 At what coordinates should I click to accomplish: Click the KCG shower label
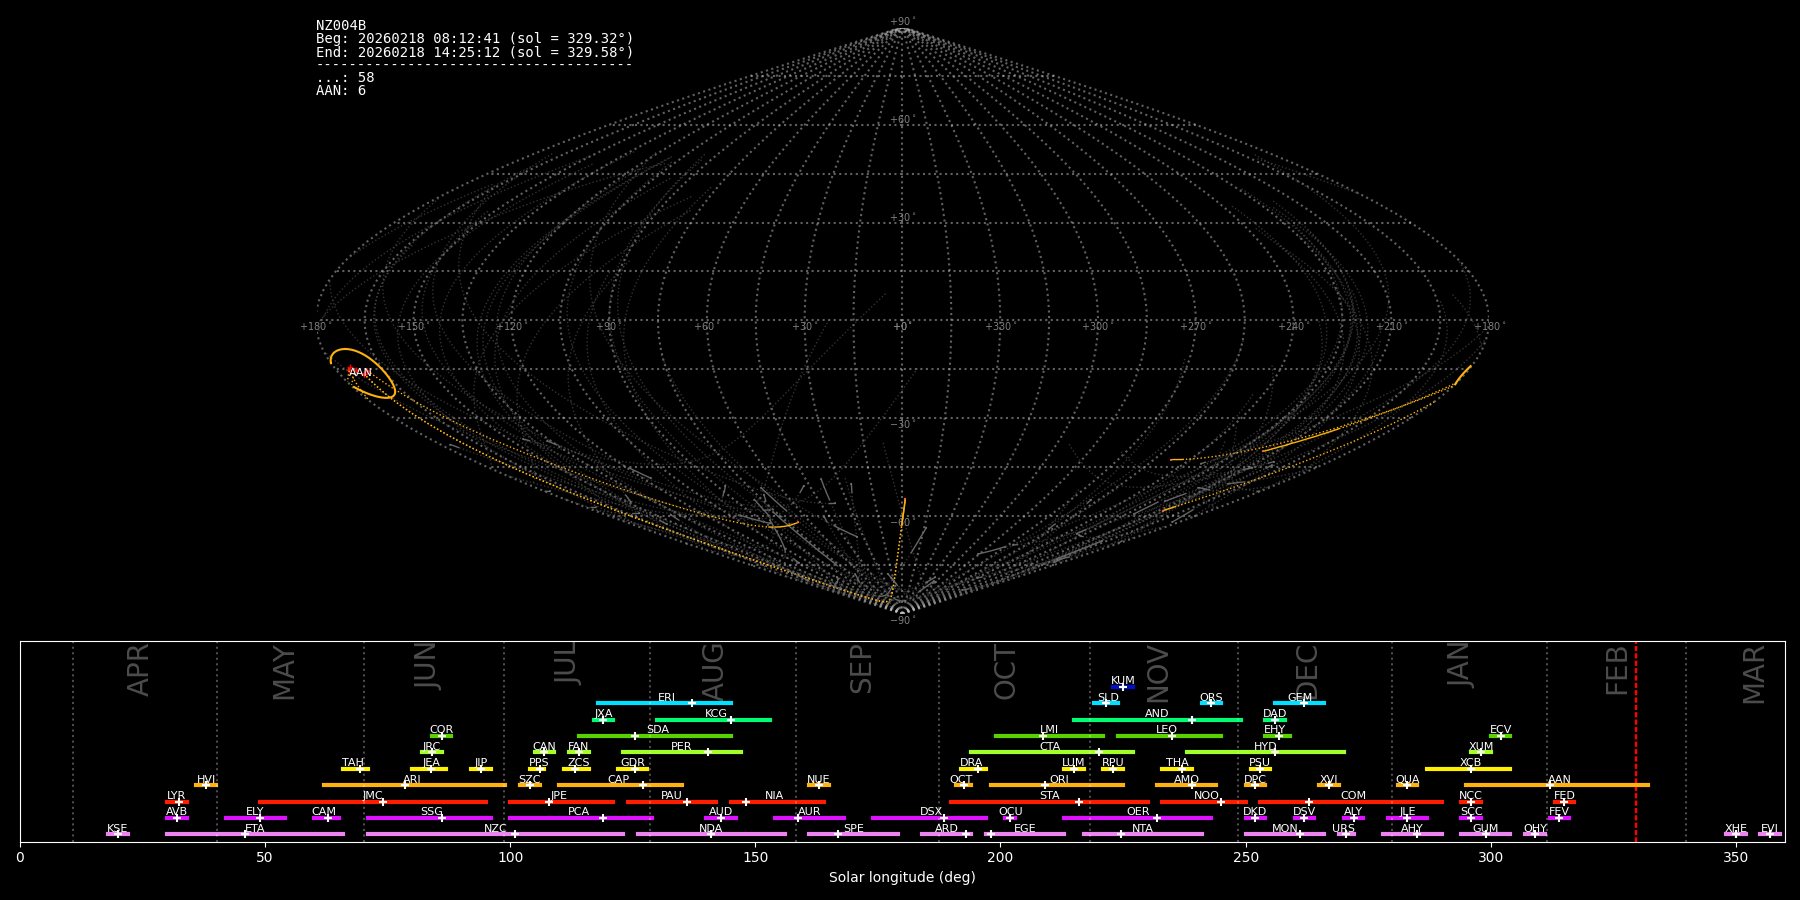coord(716,714)
